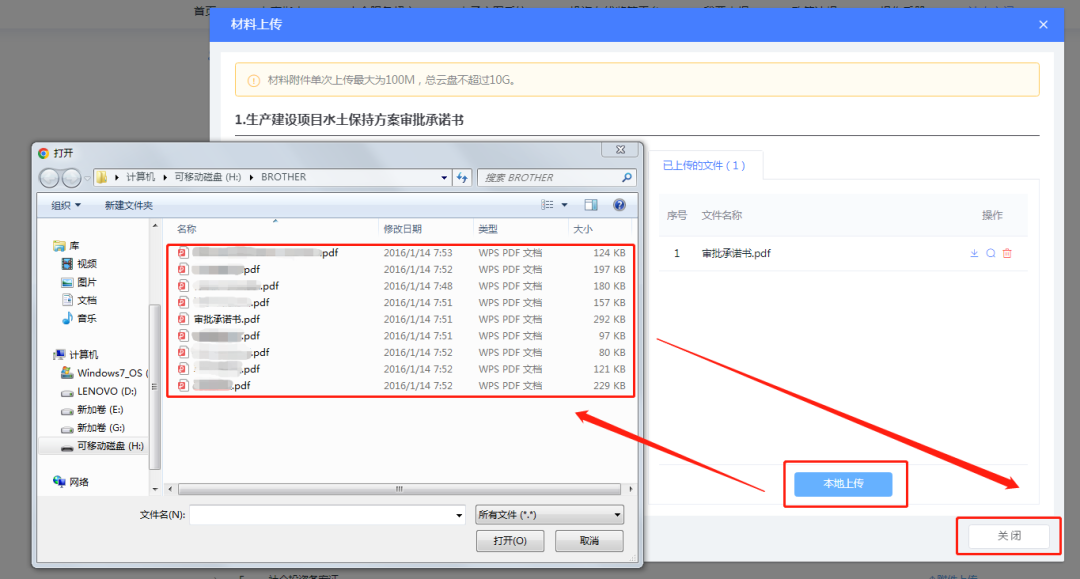Click 新建文件夹 in the toolbar
1080x579 pixels.
129,205
